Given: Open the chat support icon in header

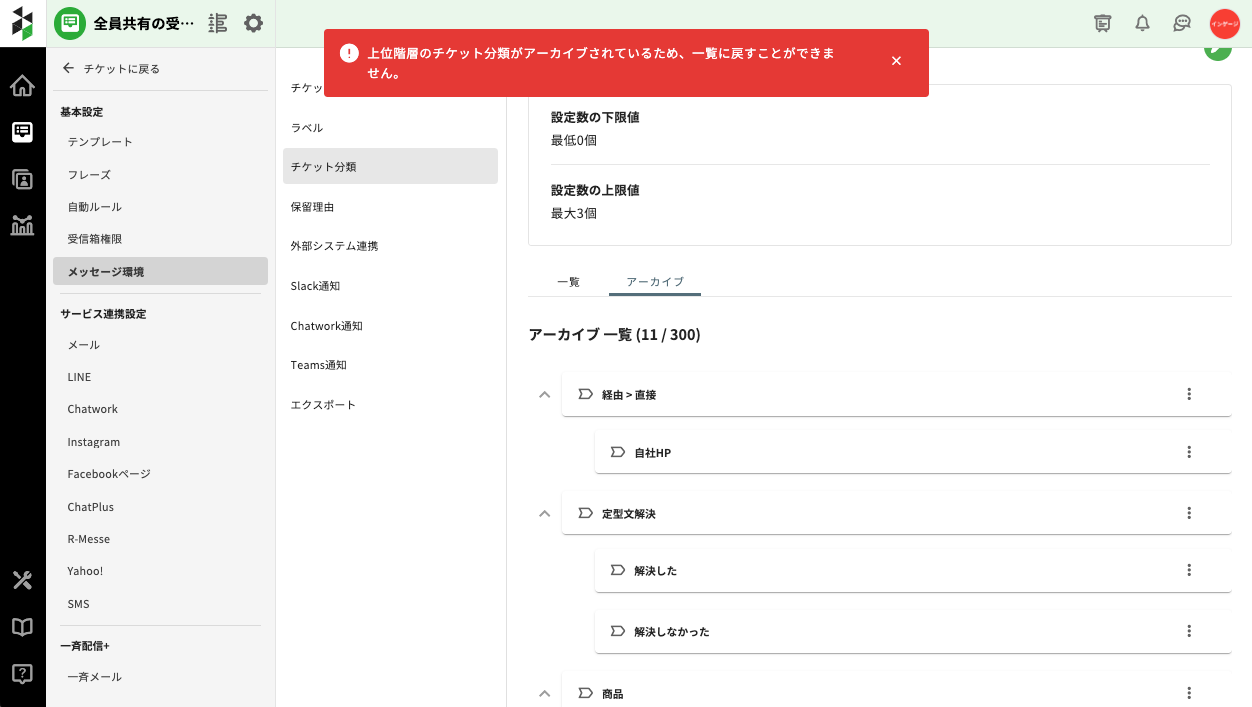Looking at the screenshot, I should pyautogui.click(x=1182, y=23).
